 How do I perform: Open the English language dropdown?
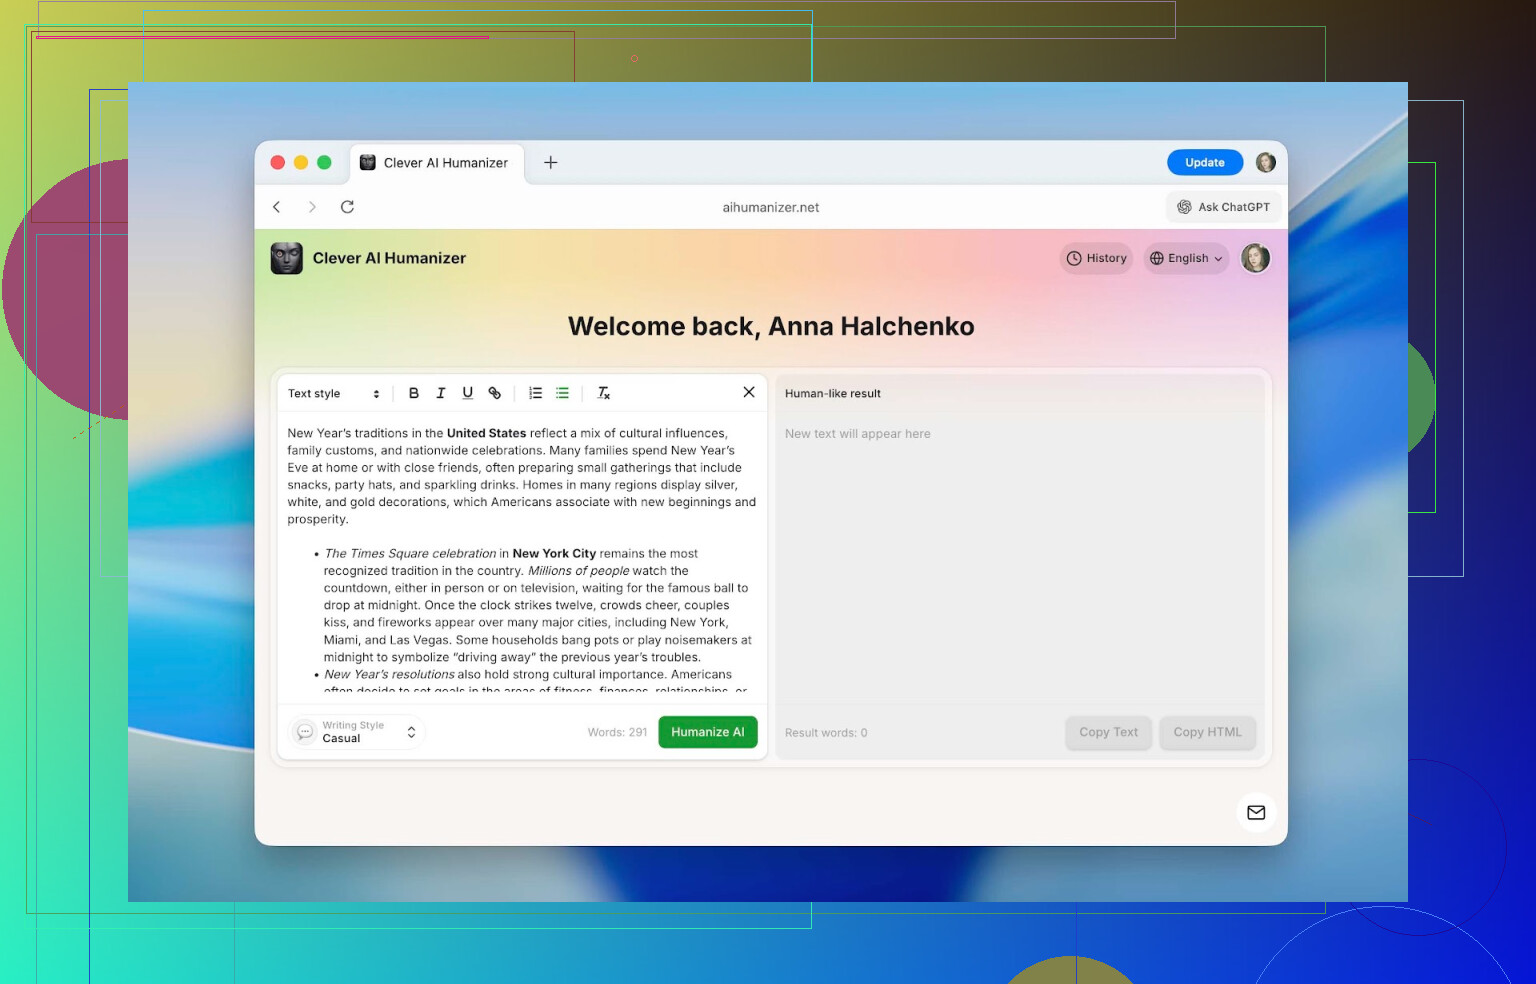point(1186,258)
